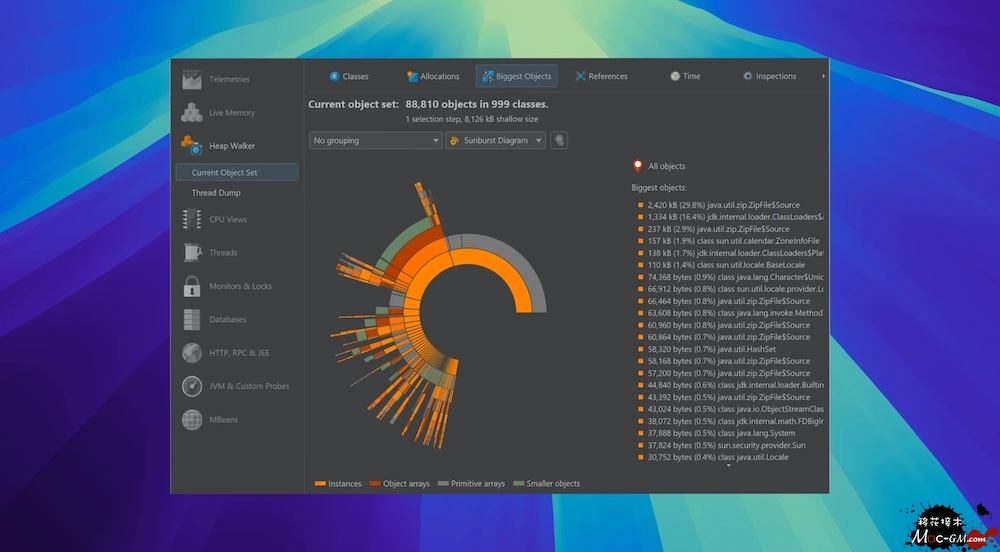Open the Inspections tab
This screenshot has height=552, width=1000.
click(x=769, y=76)
